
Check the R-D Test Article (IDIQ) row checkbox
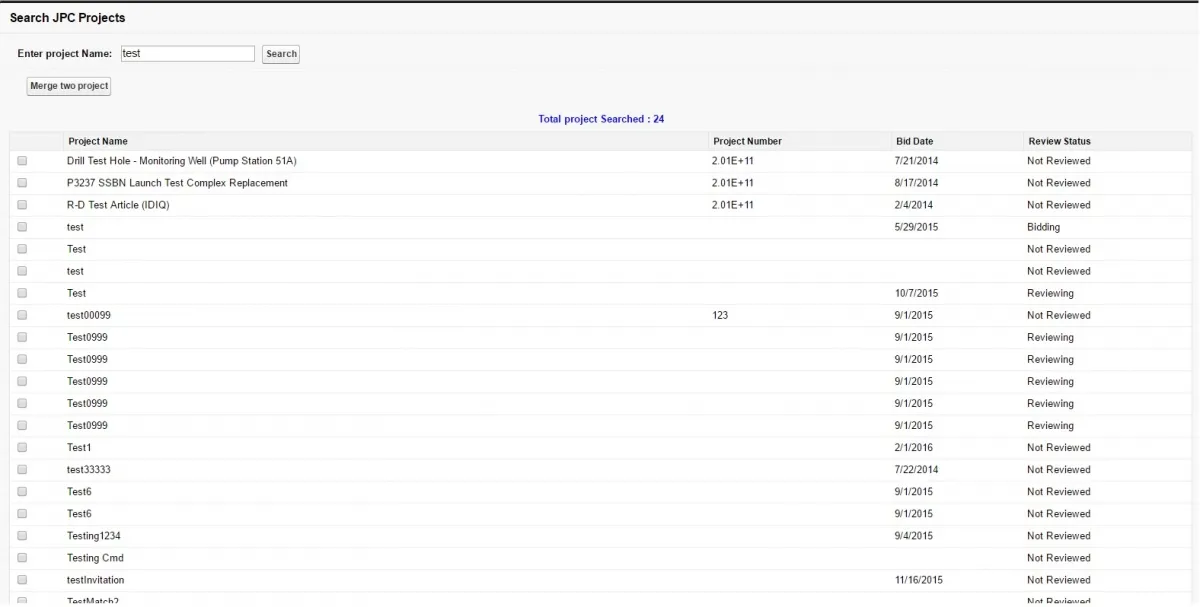point(22,205)
